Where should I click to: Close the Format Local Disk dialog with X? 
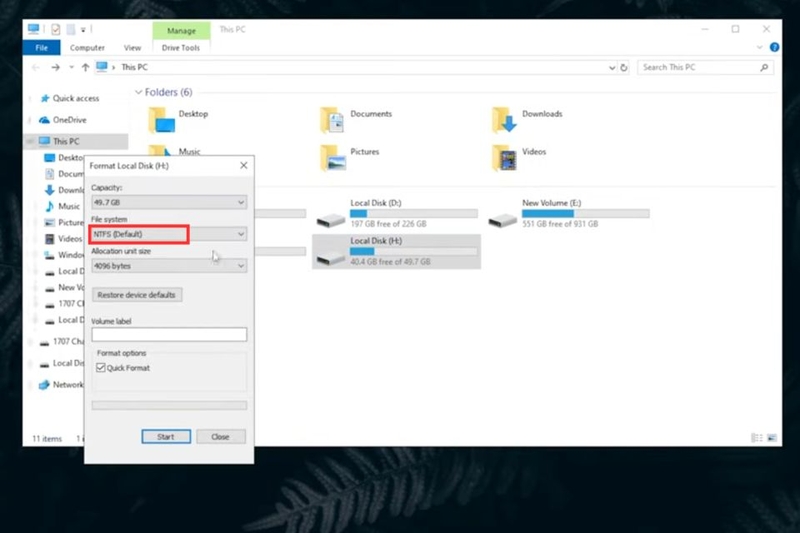coord(244,165)
